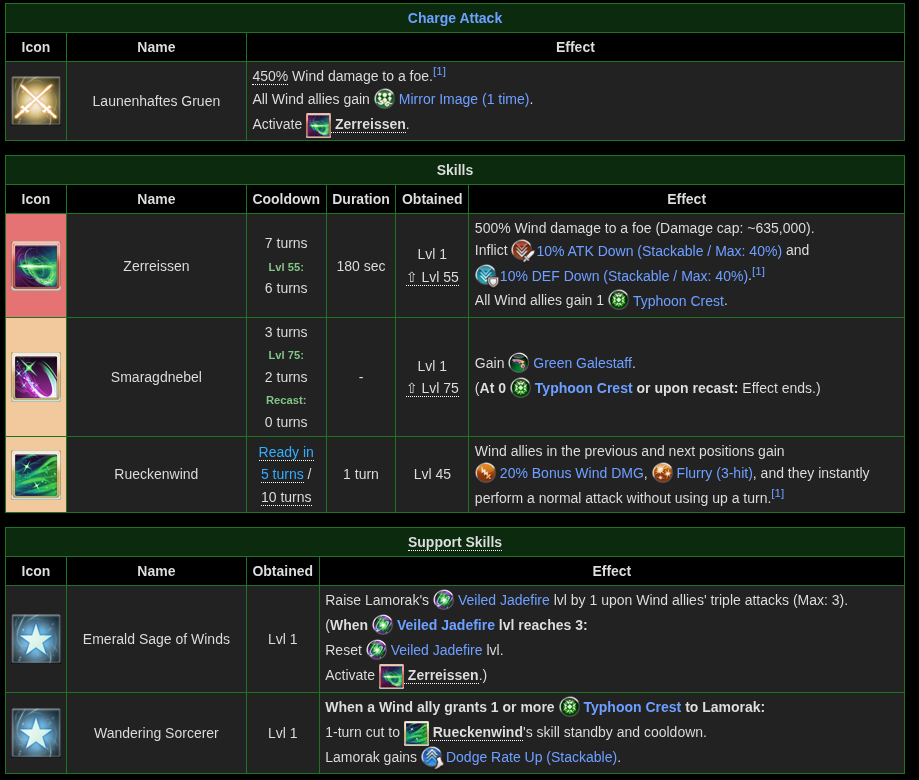Image resolution: width=919 pixels, height=780 pixels.
Task: Open footnote [1] after Wind damage to a foe
Action: (x=439, y=71)
